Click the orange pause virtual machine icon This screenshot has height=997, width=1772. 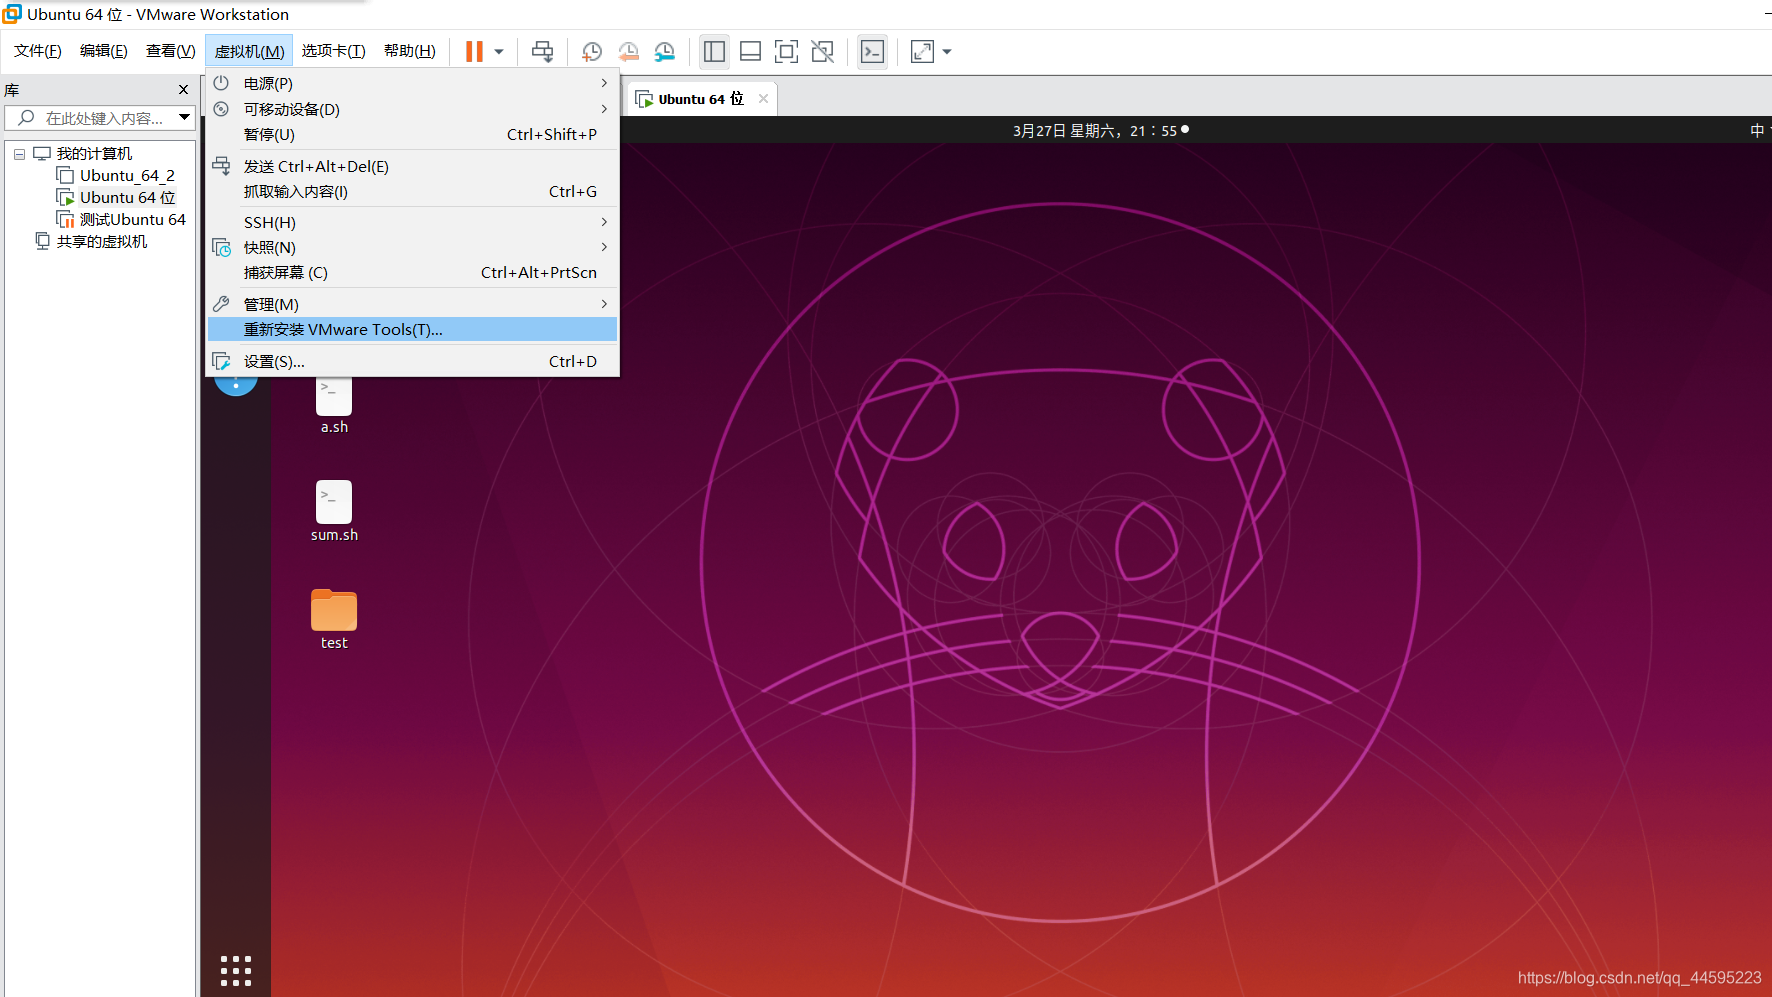474,51
